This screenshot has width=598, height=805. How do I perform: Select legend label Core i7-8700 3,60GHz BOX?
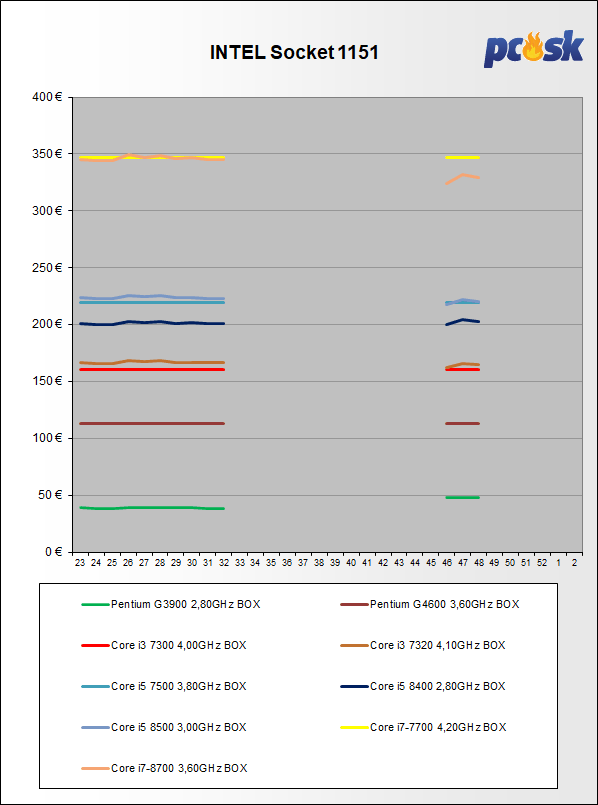click(x=179, y=769)
